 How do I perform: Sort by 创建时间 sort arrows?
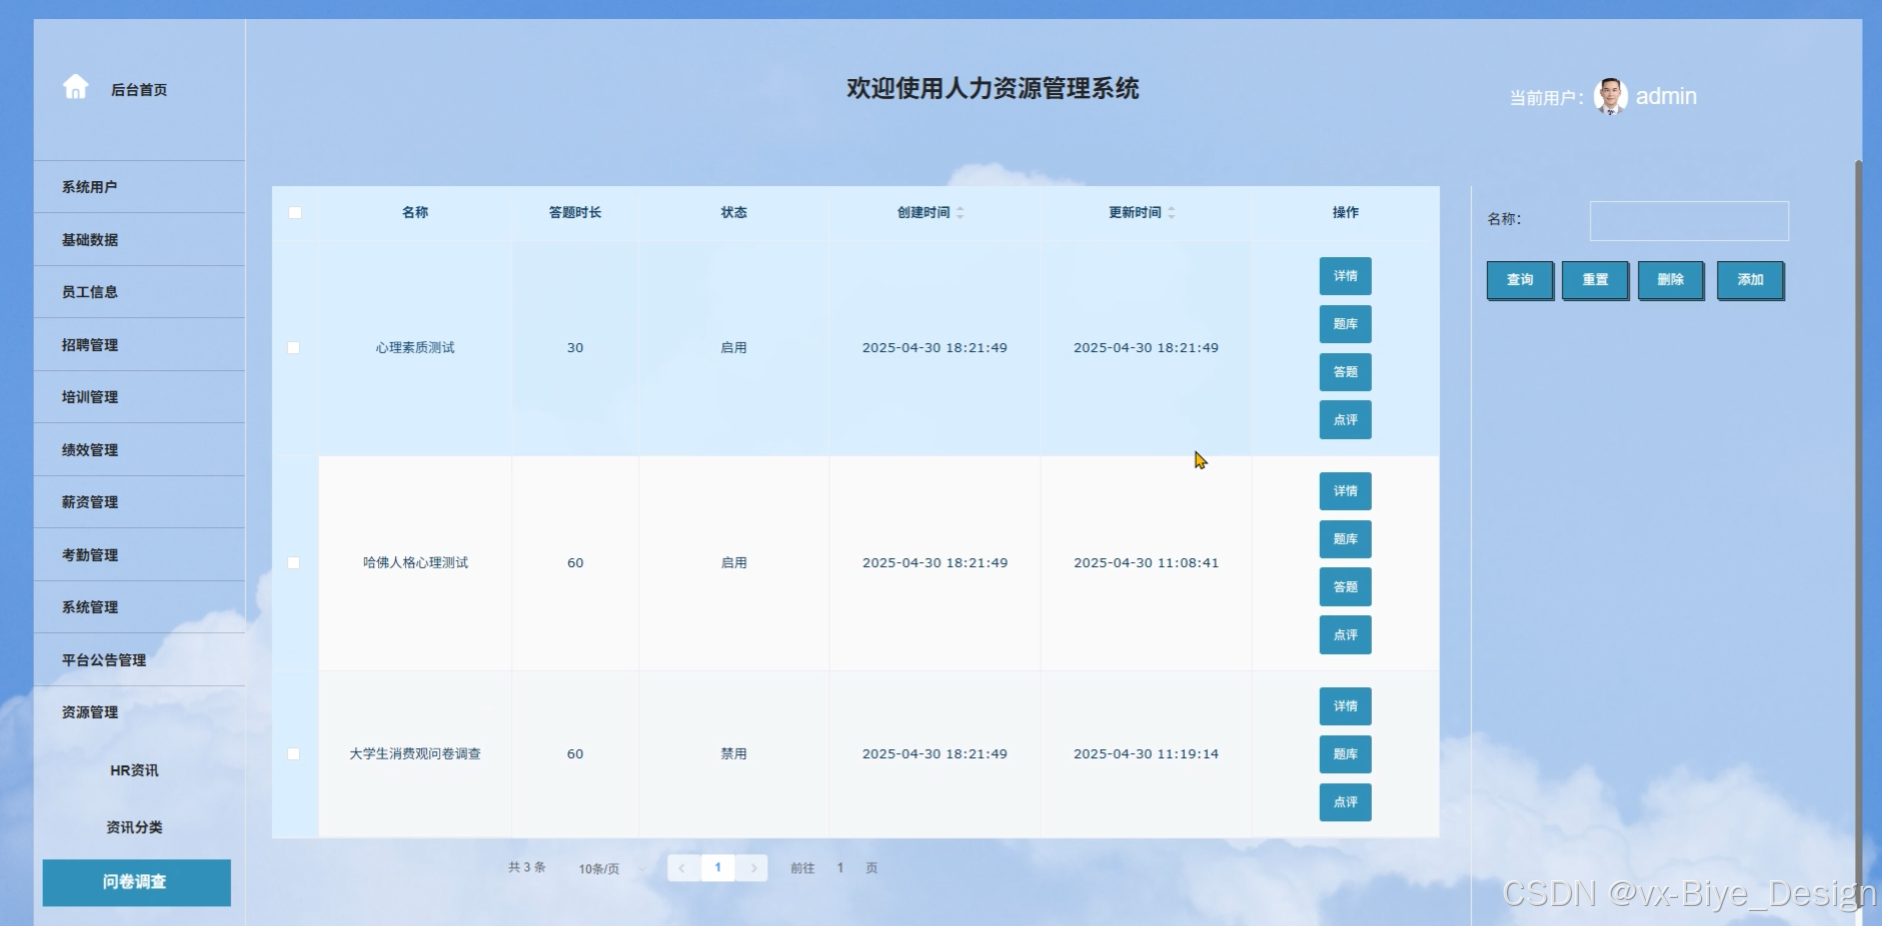(x=960, y=212)
